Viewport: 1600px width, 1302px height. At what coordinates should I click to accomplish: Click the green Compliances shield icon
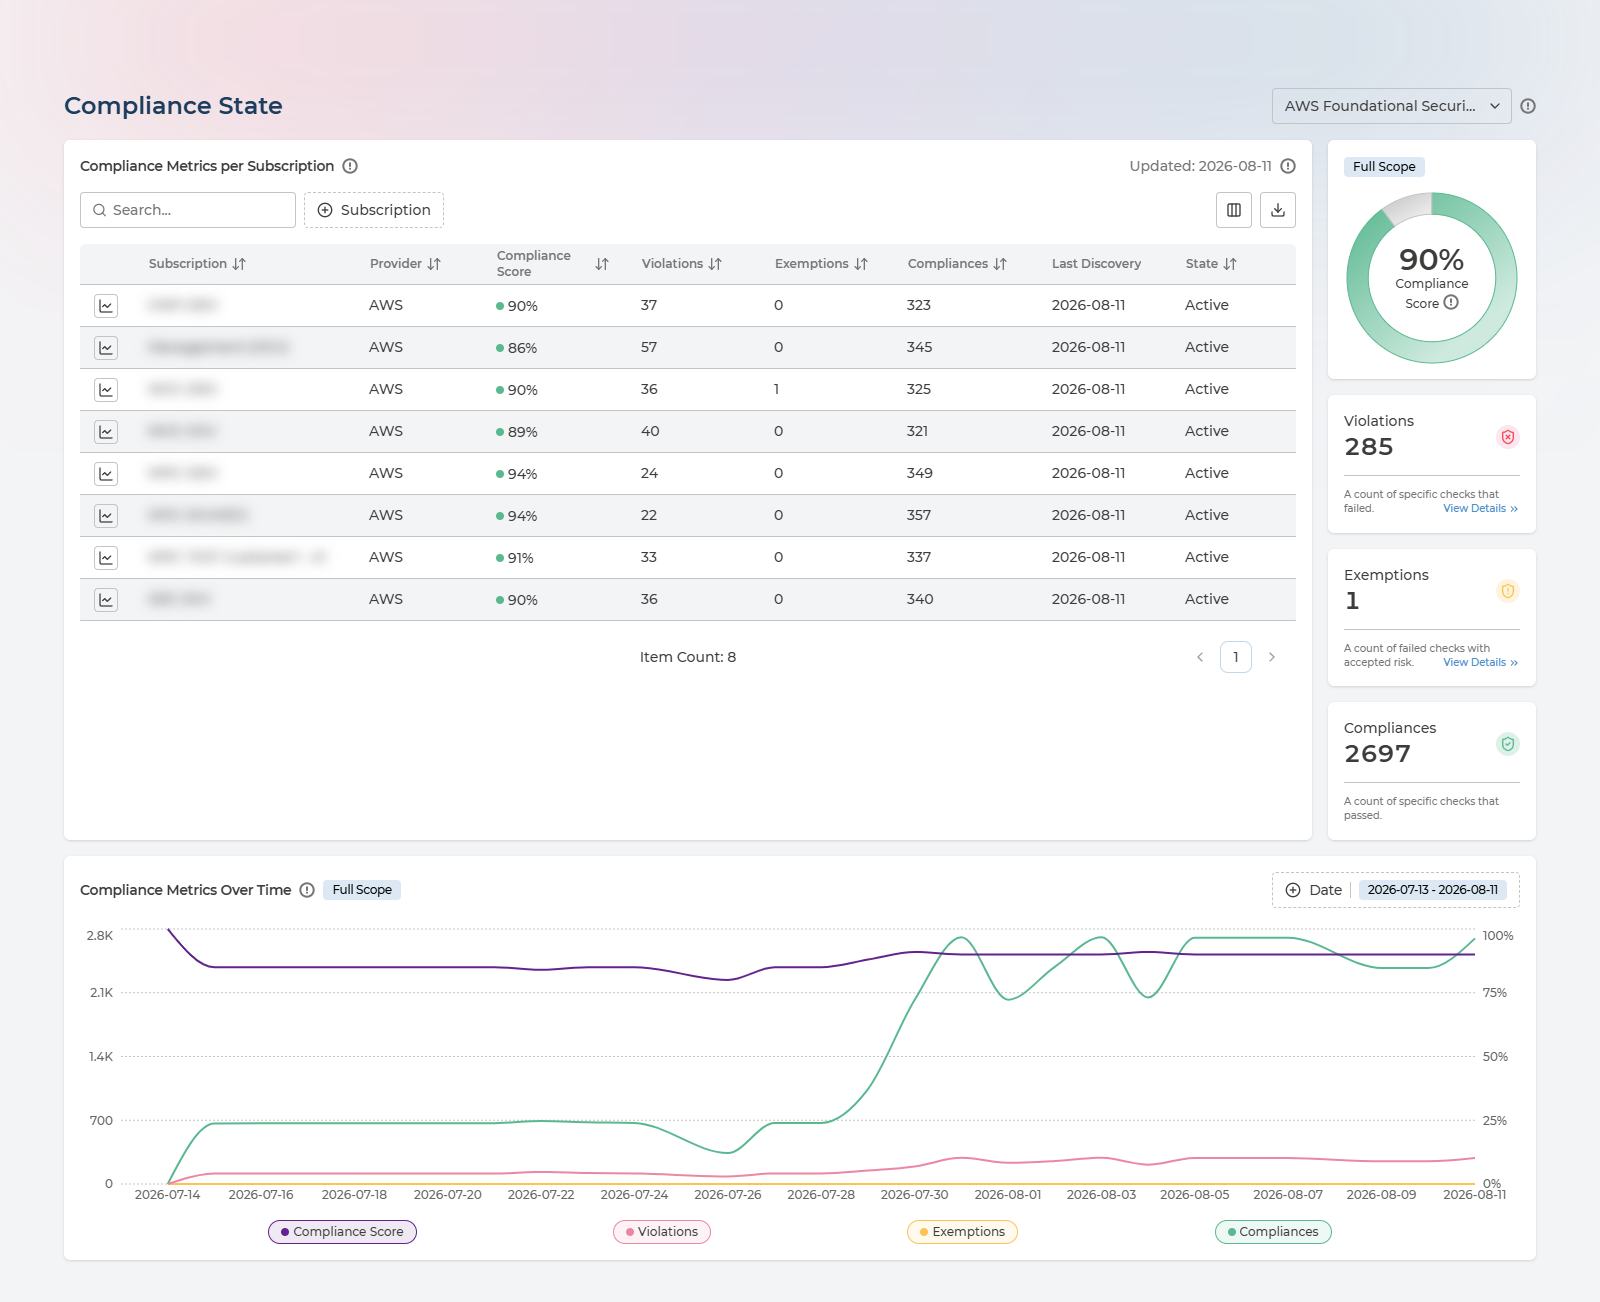click(1508, 744)
